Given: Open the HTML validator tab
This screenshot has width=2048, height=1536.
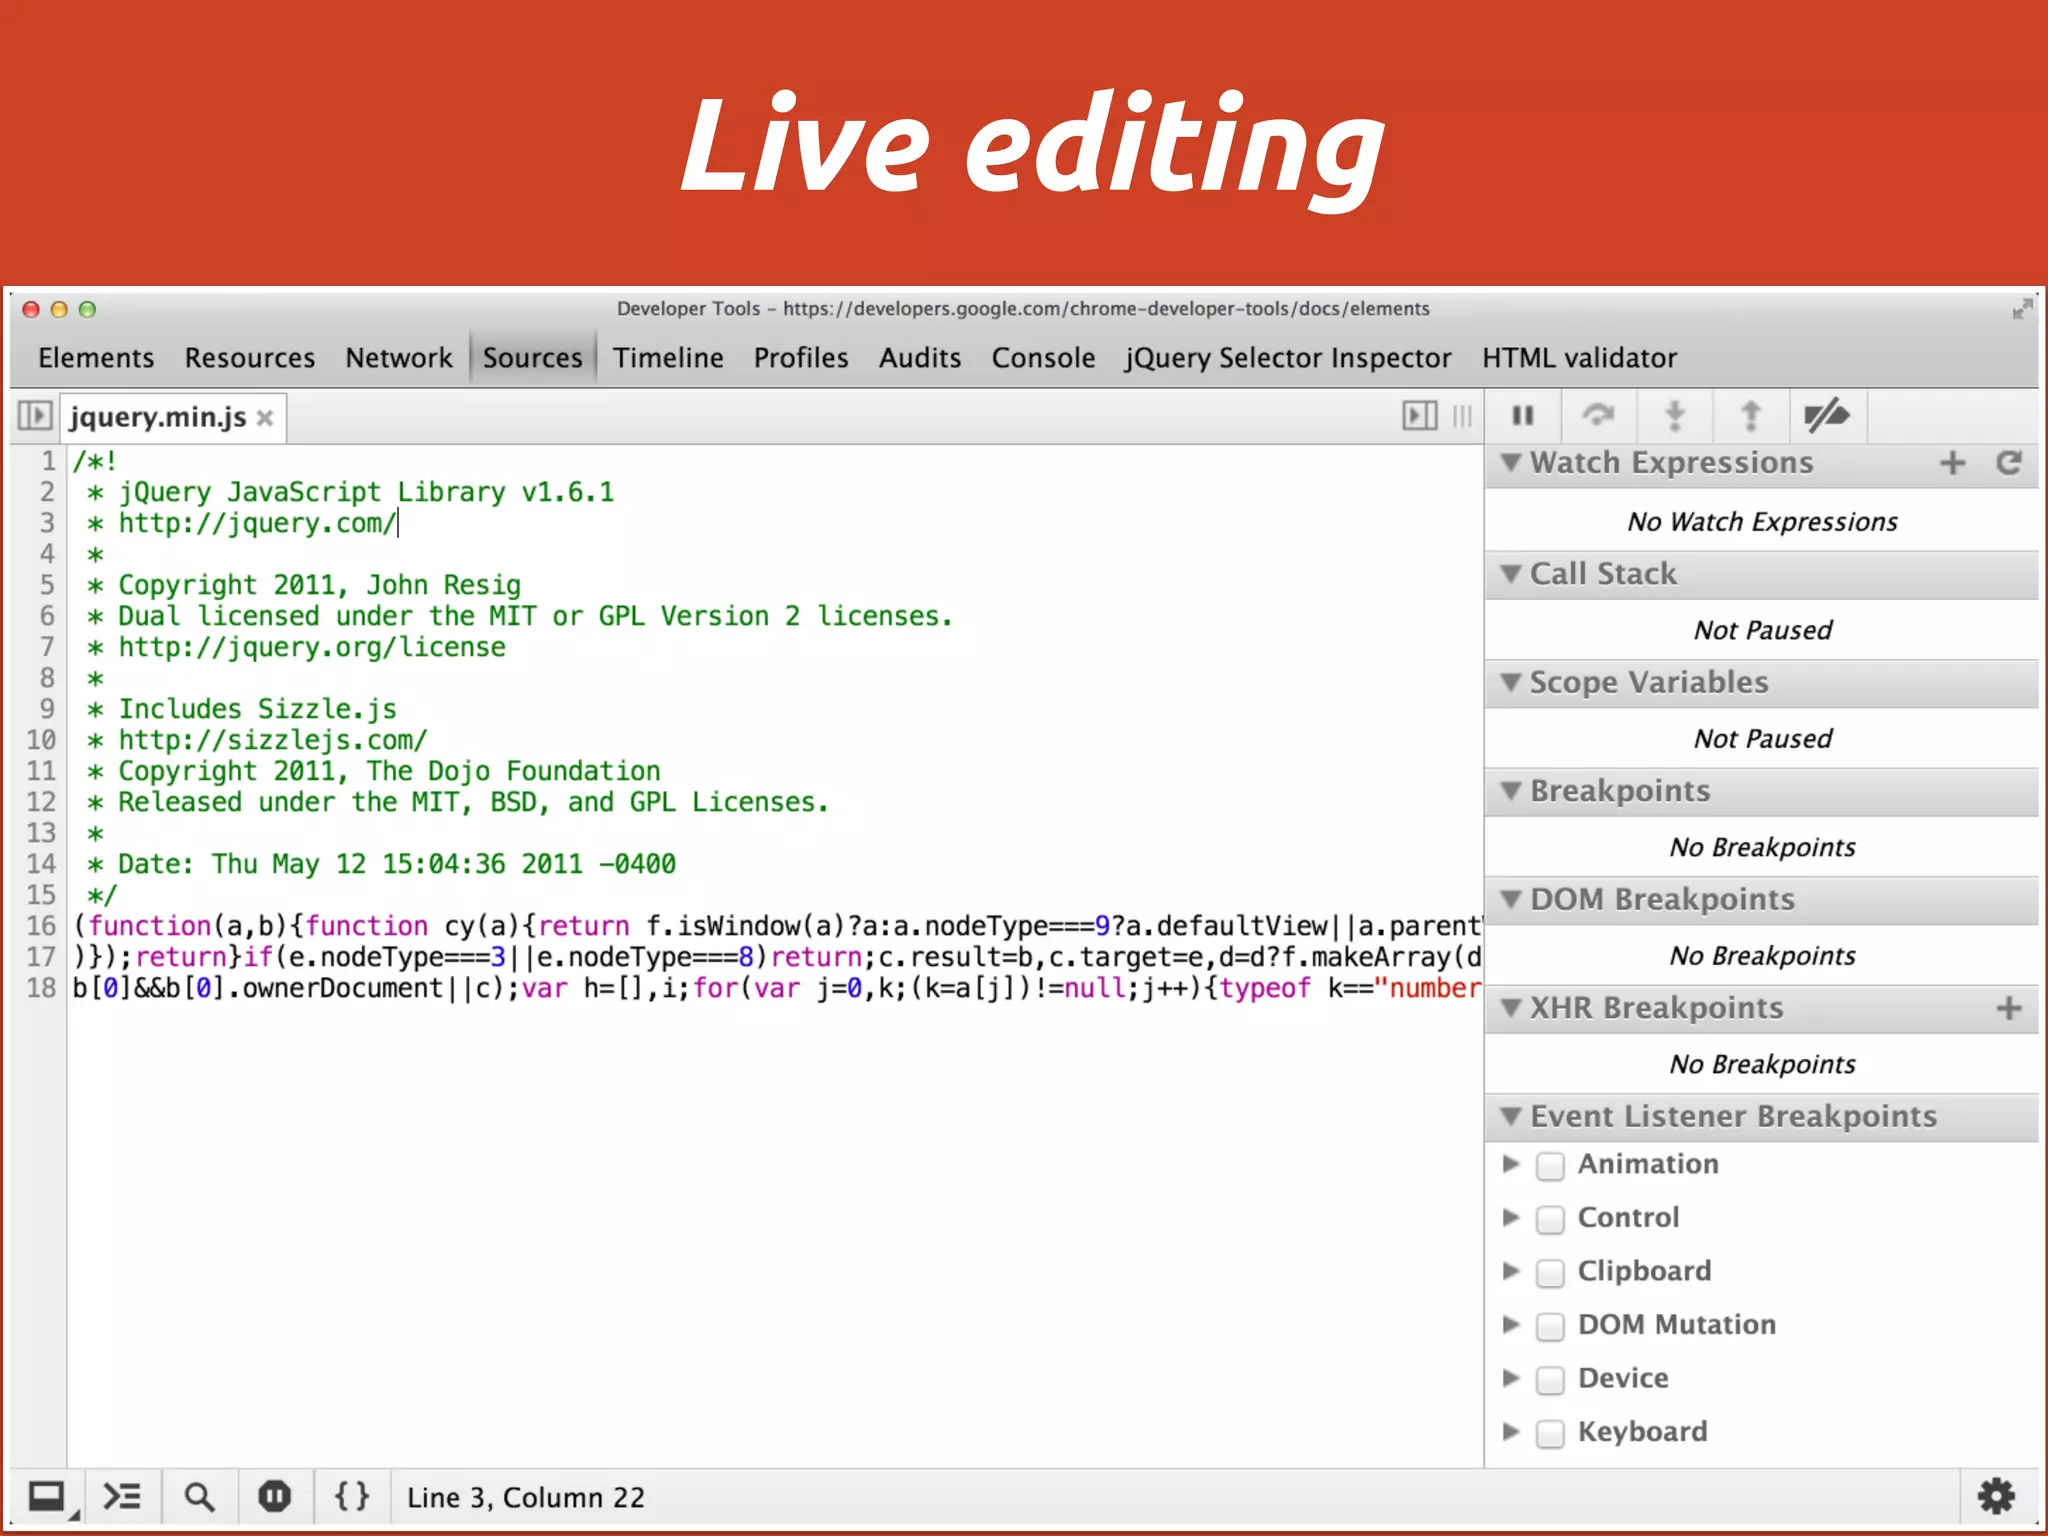Looking at the screenshot, I should [1579, 358].
